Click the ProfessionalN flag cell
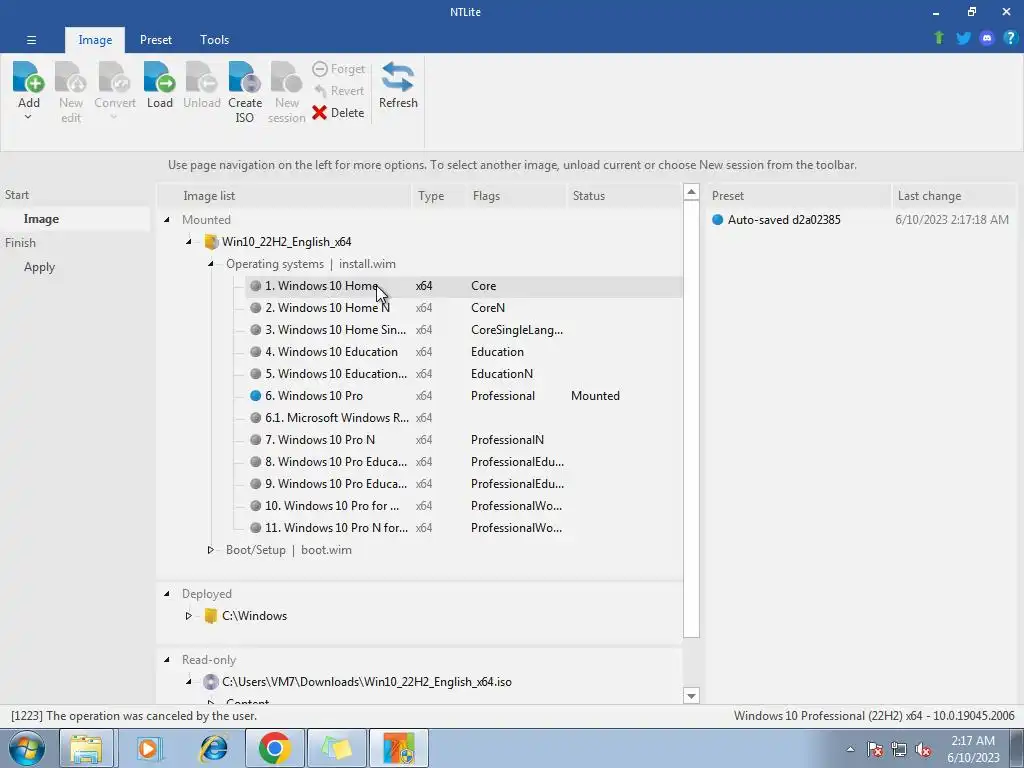Image resolution: width=1024 pixels, height=768 pixels. (507, 440)
